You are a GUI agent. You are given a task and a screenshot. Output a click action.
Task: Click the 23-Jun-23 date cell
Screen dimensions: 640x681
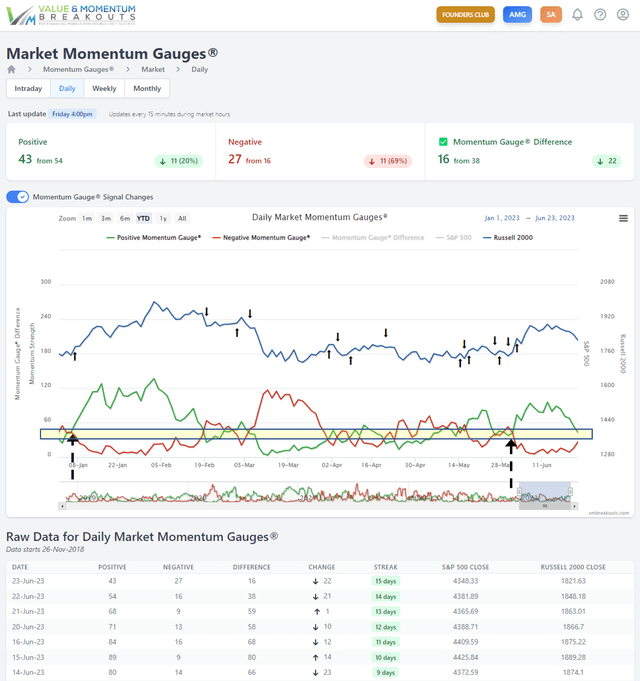coord(28,581)
